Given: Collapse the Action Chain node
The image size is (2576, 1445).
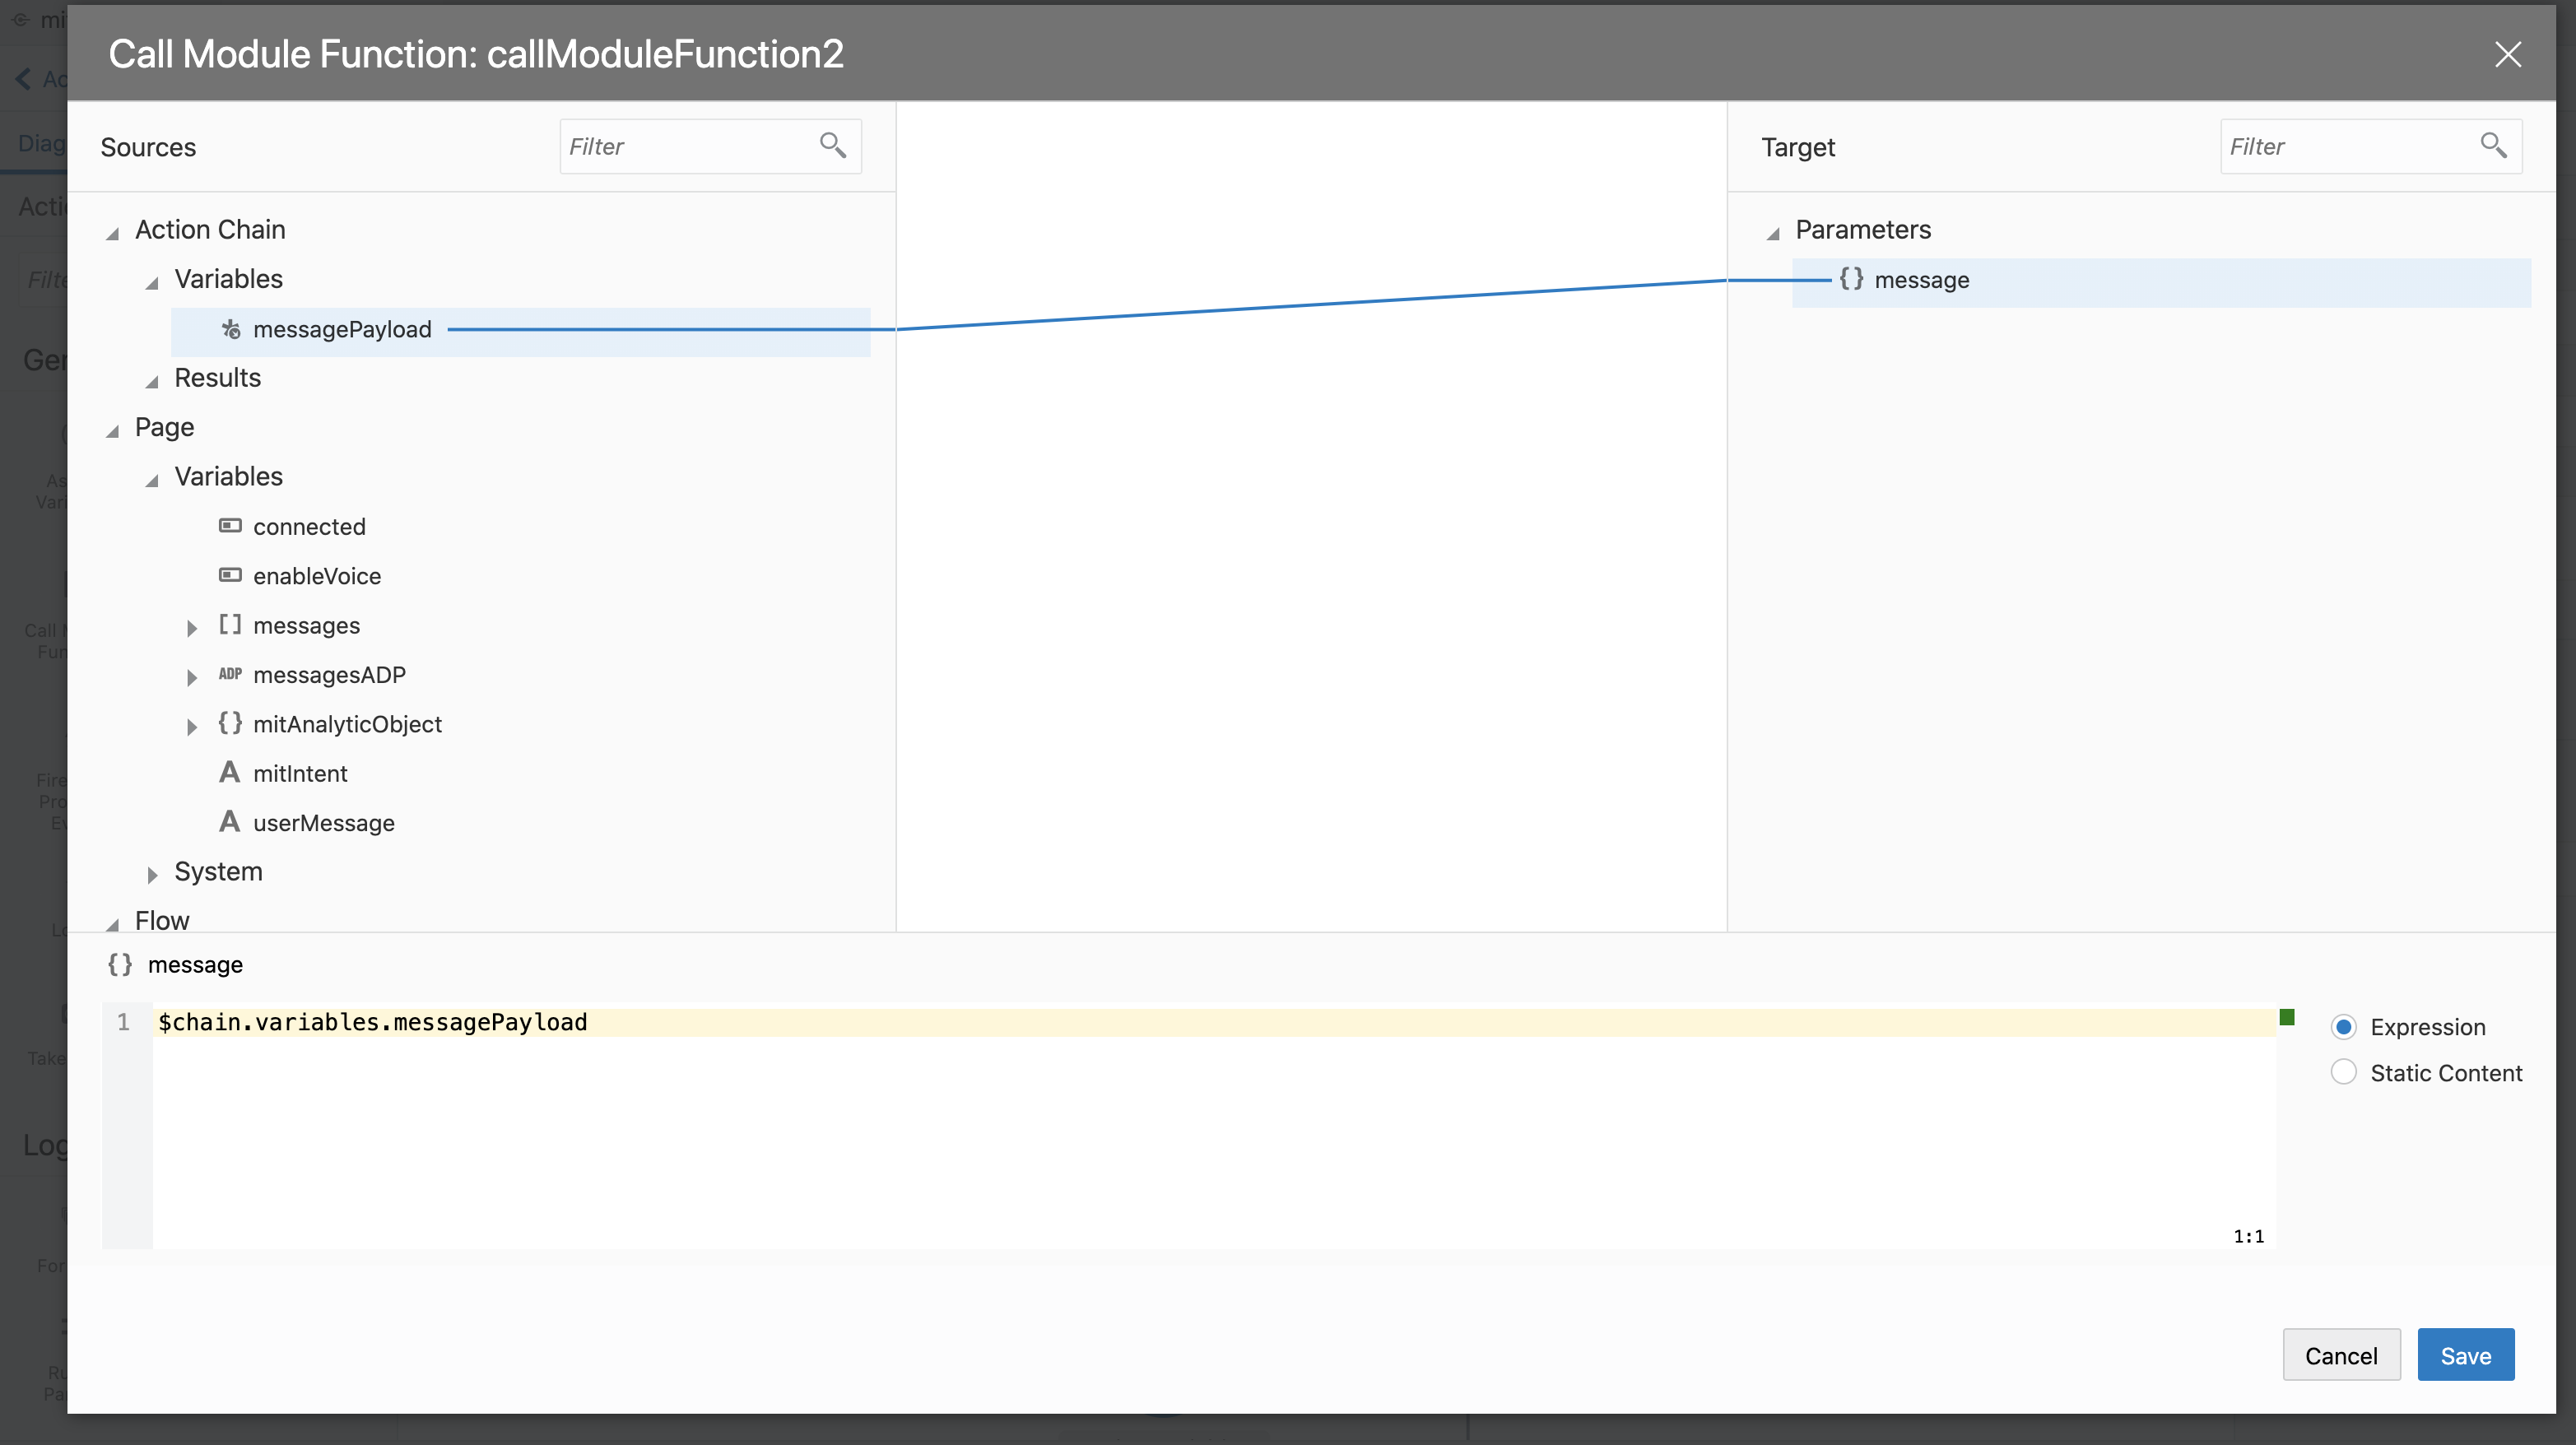Looking at the screenshot, I should click(x=113, y=232).
